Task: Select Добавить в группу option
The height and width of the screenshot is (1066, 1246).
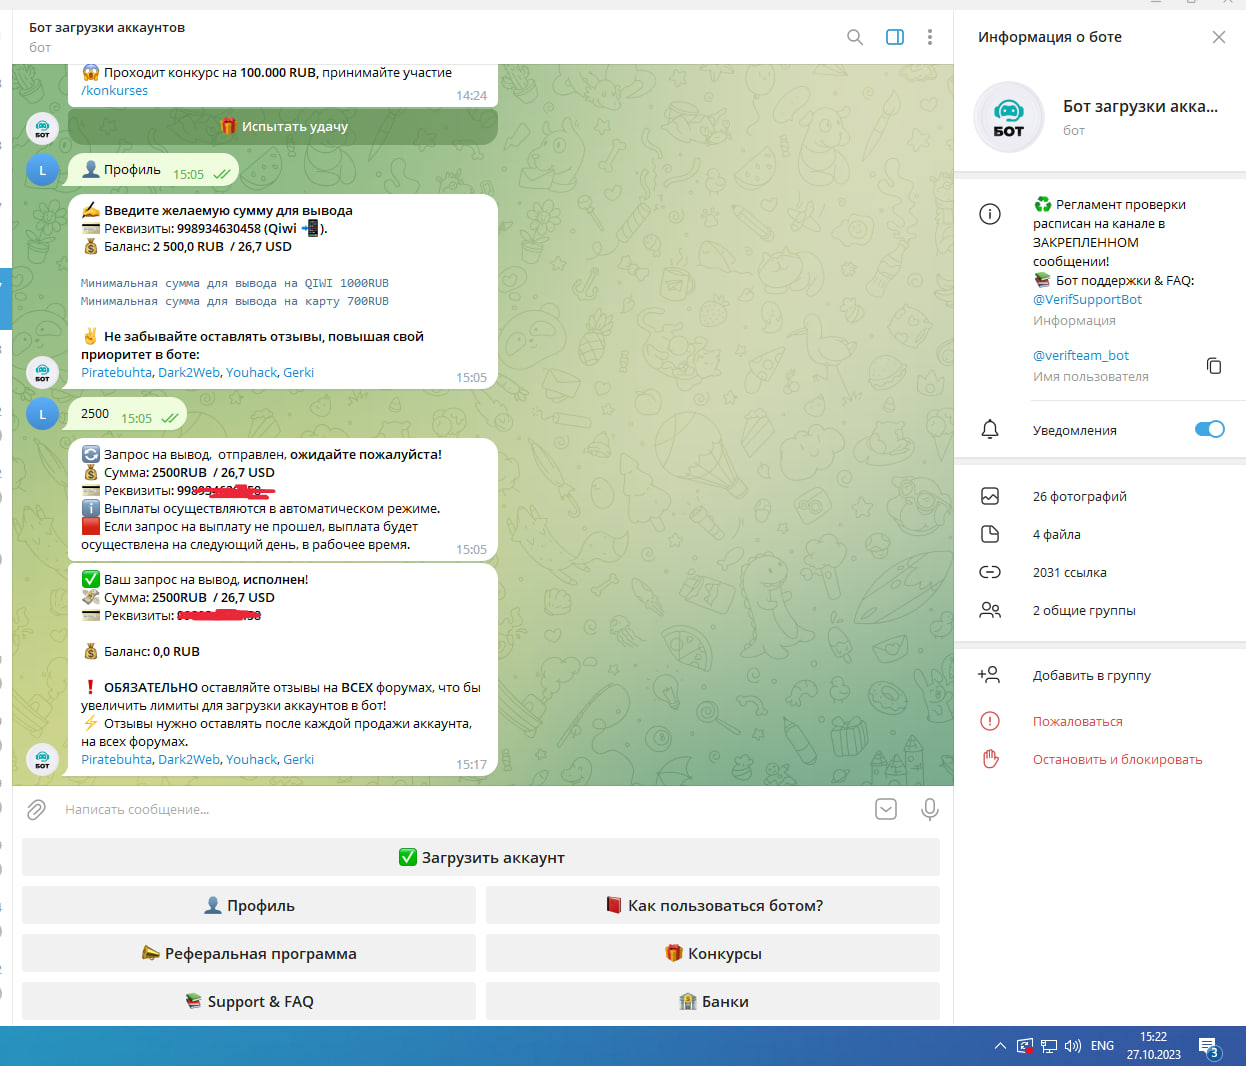Action: click(1091, 675)
